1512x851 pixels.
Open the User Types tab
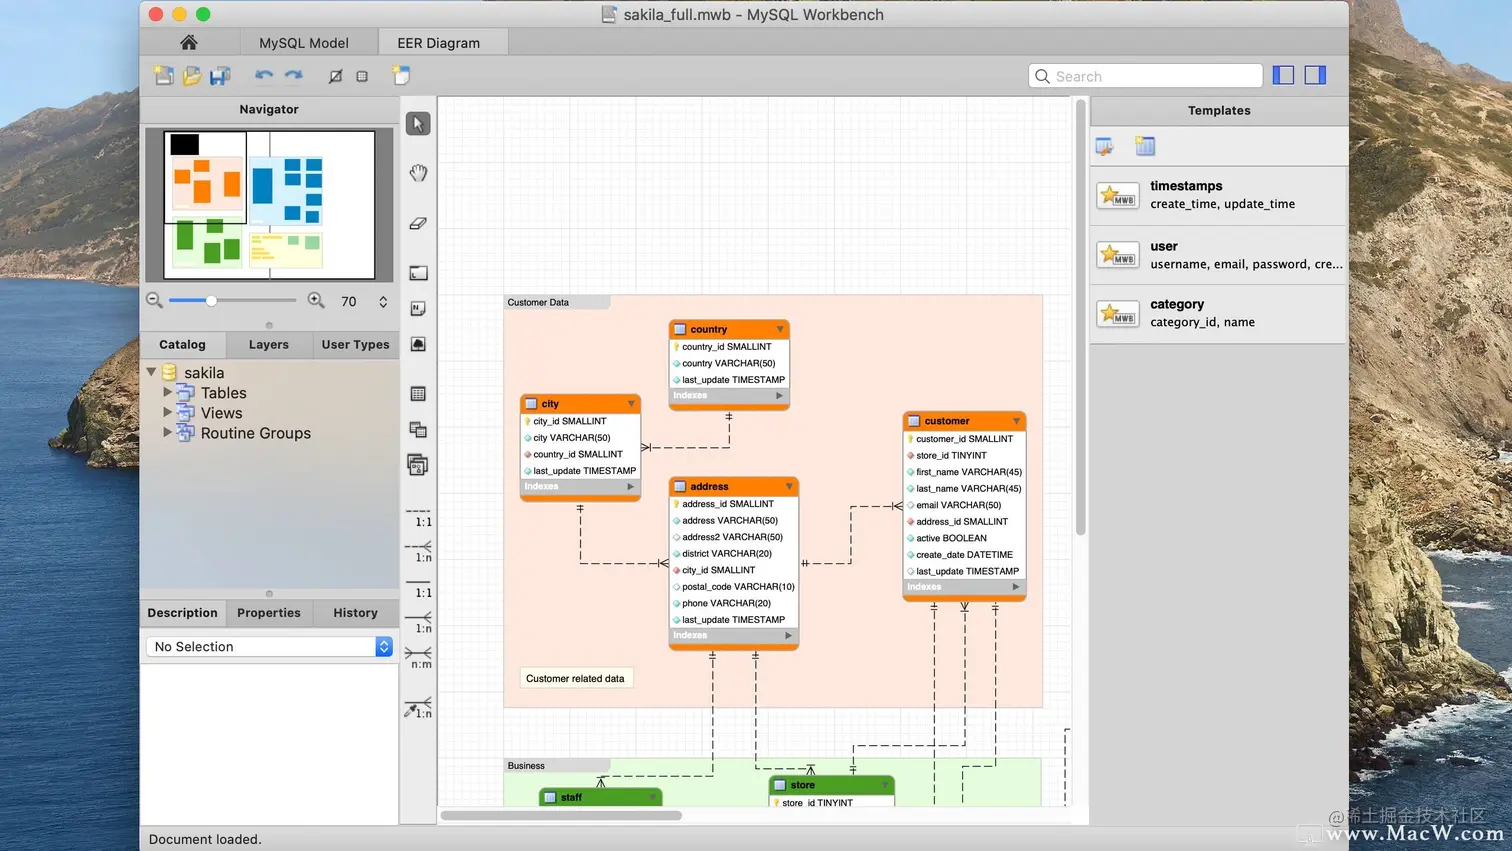355,344
